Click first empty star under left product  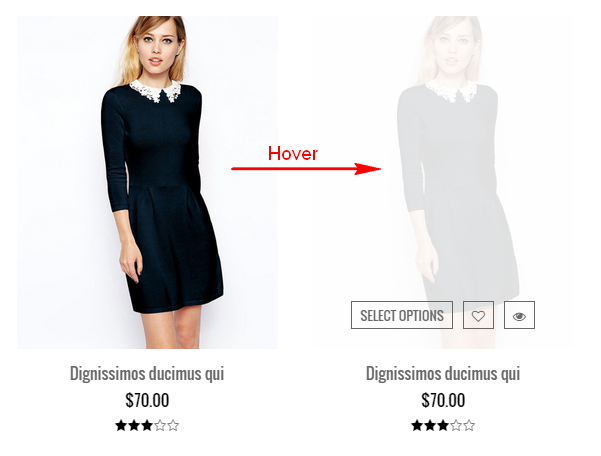[x=160, y=426]
